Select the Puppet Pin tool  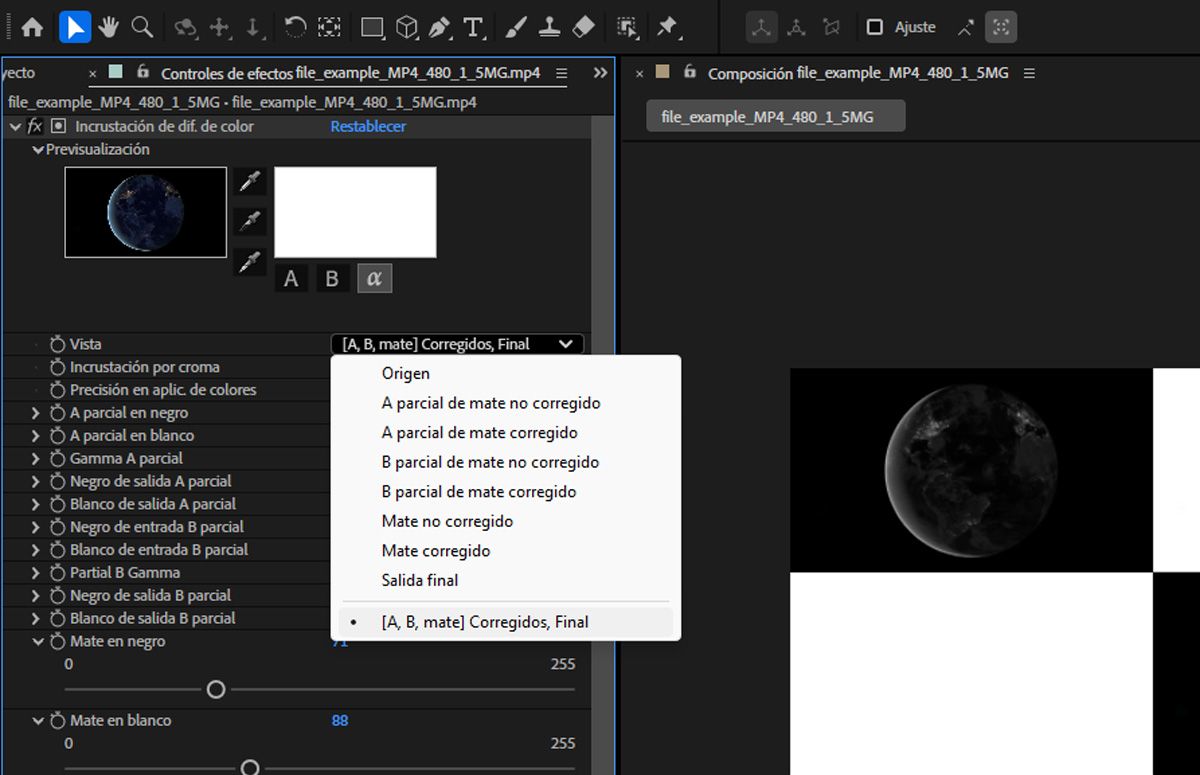click(667, 27)
